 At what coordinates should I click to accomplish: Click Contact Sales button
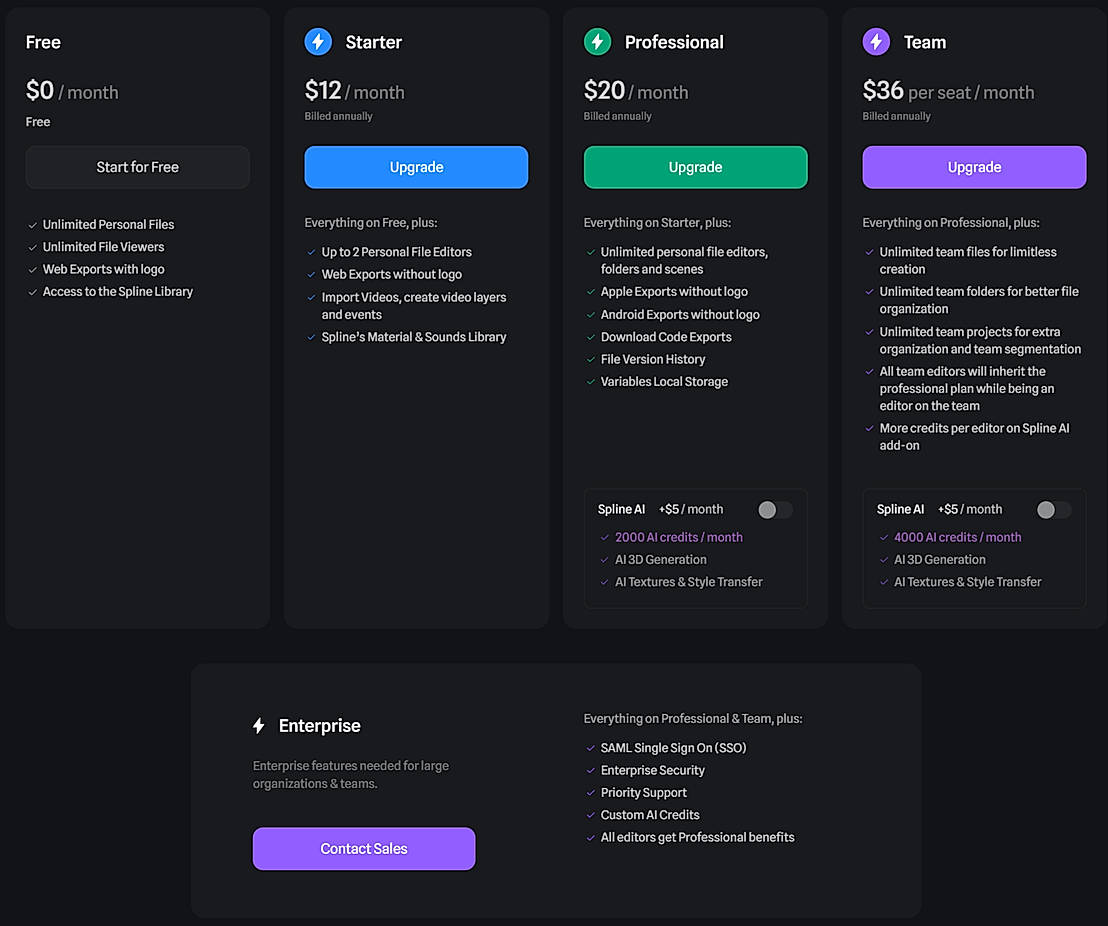click(364, 849)
